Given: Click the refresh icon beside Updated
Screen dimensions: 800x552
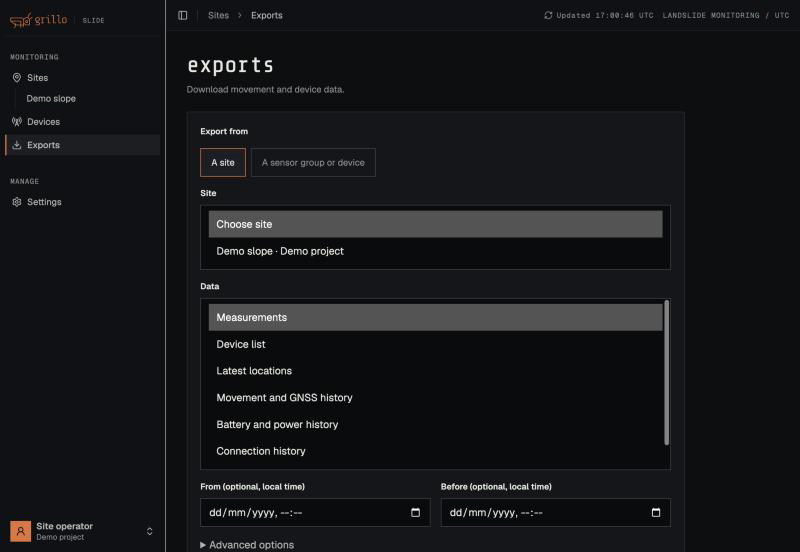Looking at the screenshot, I should click(x=548, y=15).
